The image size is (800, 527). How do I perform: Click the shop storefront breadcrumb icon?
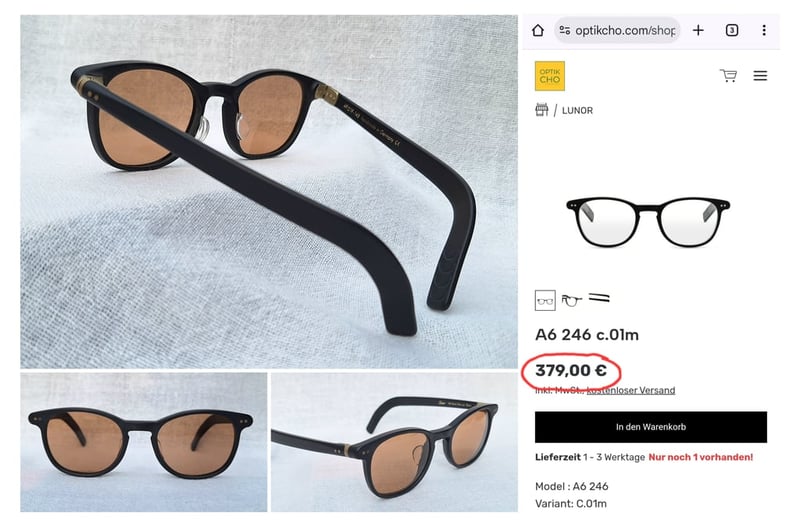coord(542,110)
